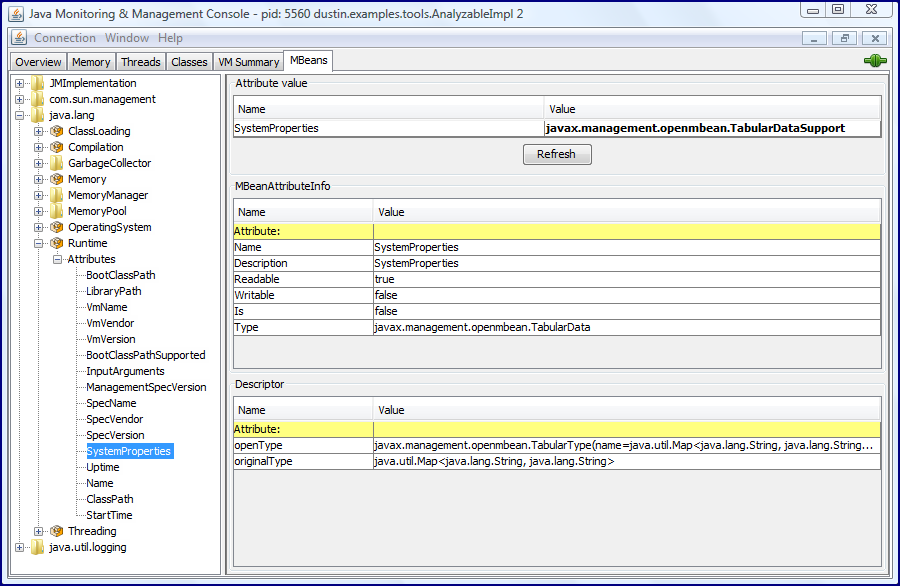The image size is (900, 586).
Task: Select the SystemProperties attribute
Action: click(129, 452)
